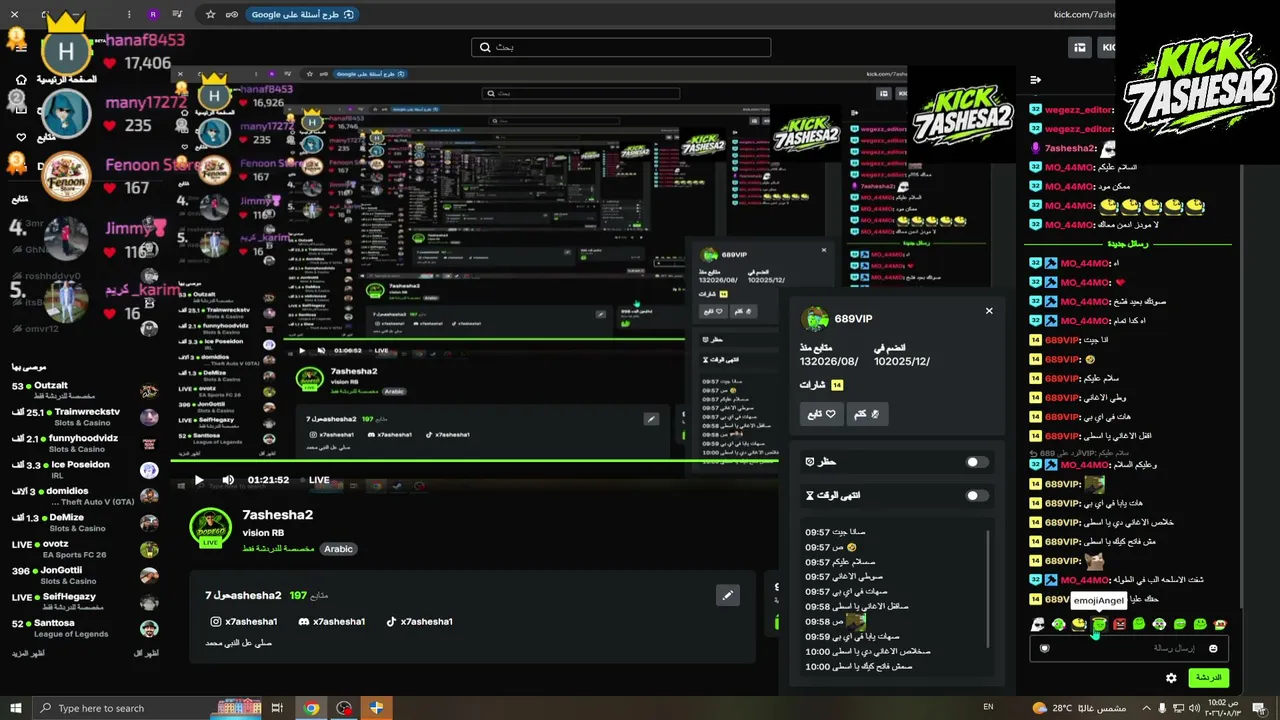
Task: Open the emoji picker in chat input
Action: point(1213,648)
